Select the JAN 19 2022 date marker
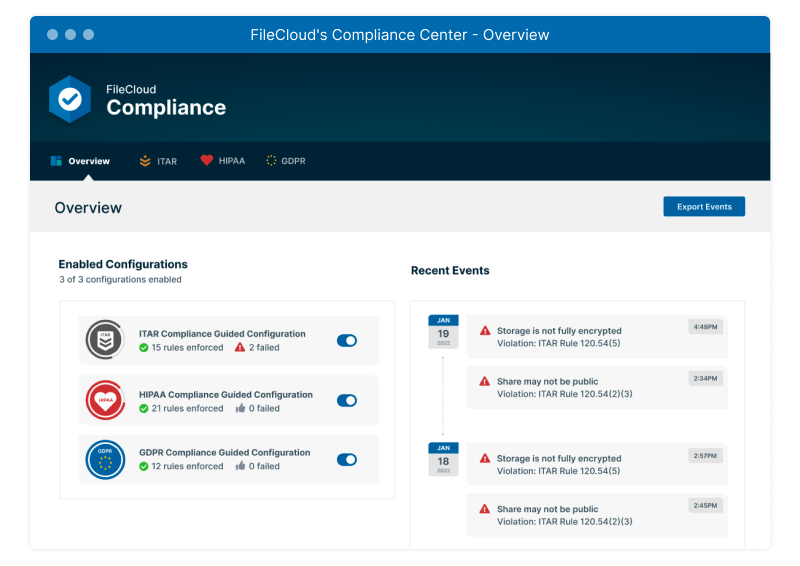800x566 pixels. click(x=443, y=332)
